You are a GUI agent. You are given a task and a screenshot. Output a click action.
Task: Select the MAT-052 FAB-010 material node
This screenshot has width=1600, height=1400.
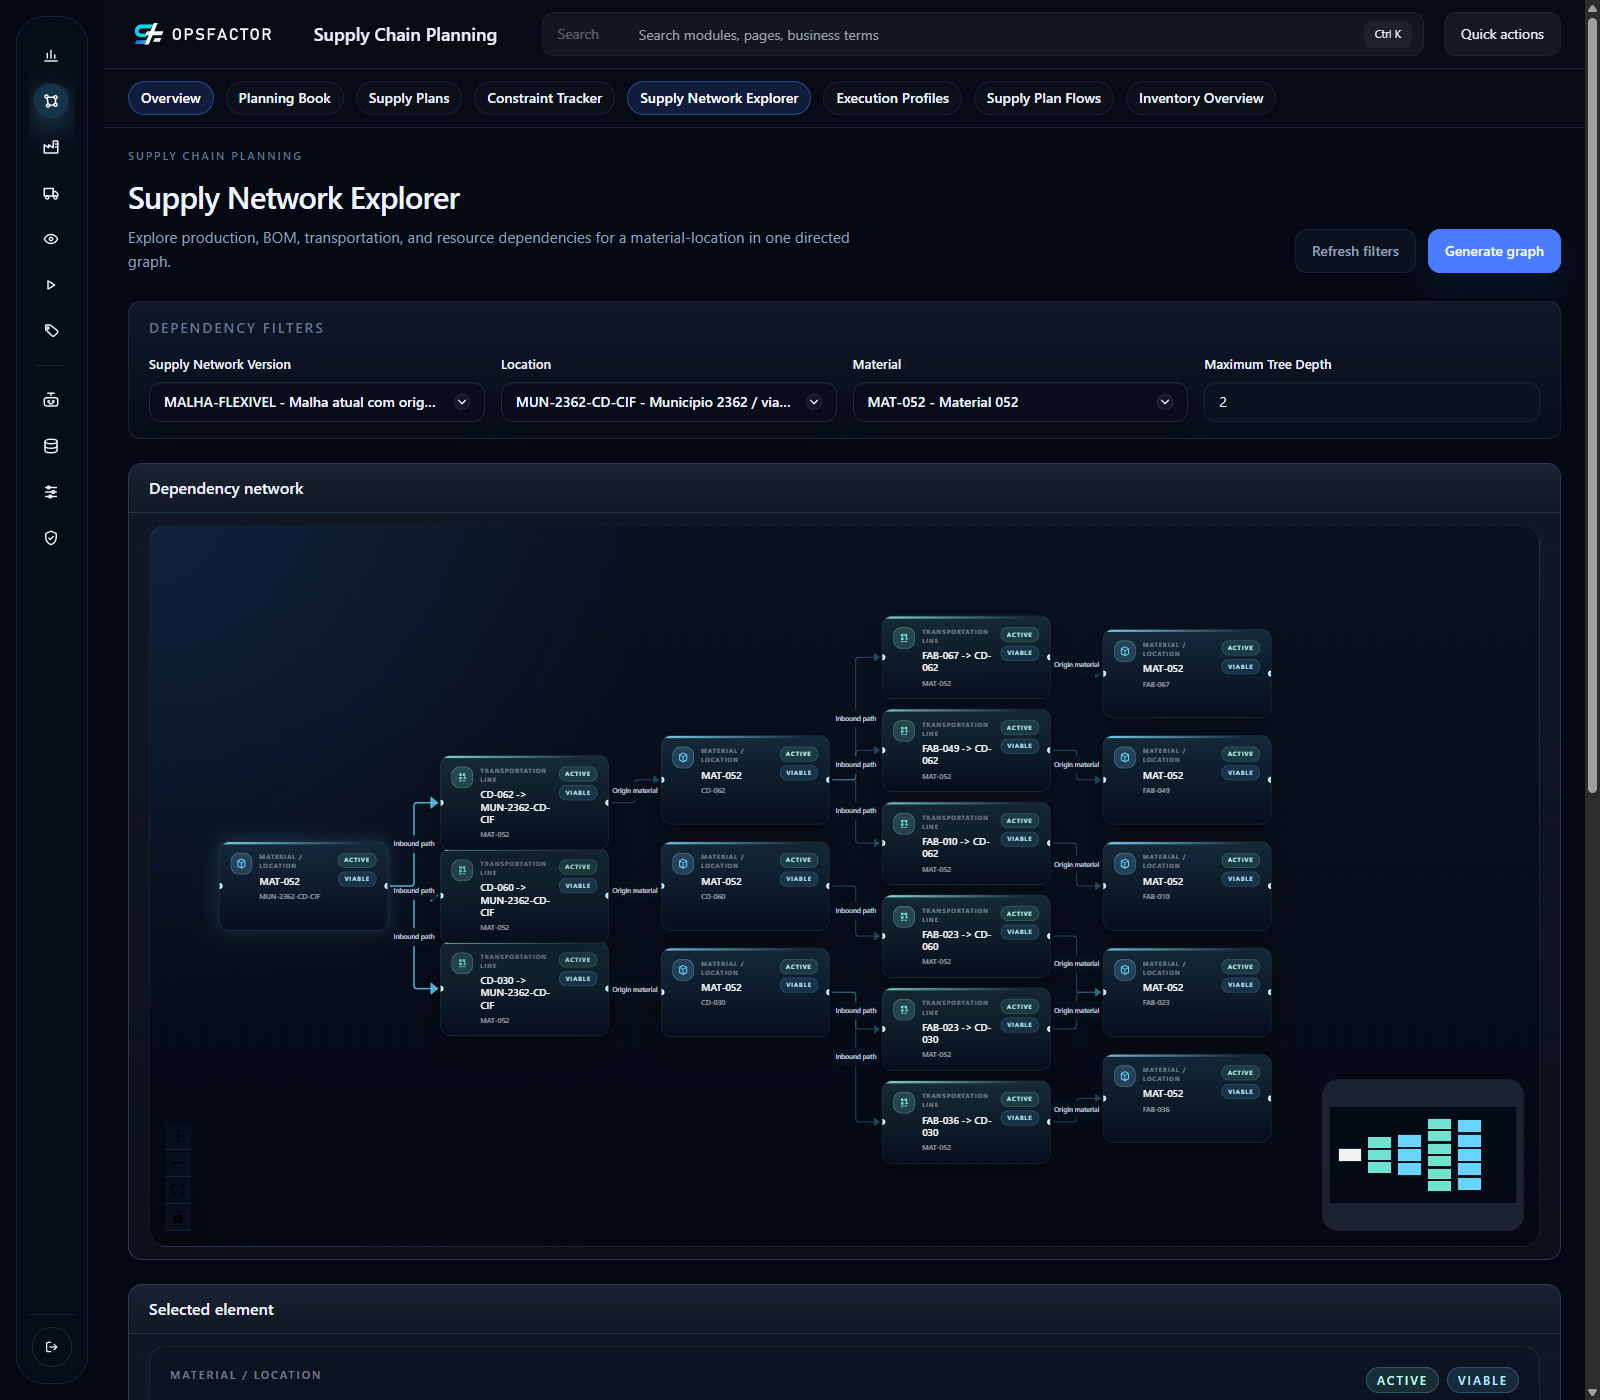click(x=1187, y=886)
